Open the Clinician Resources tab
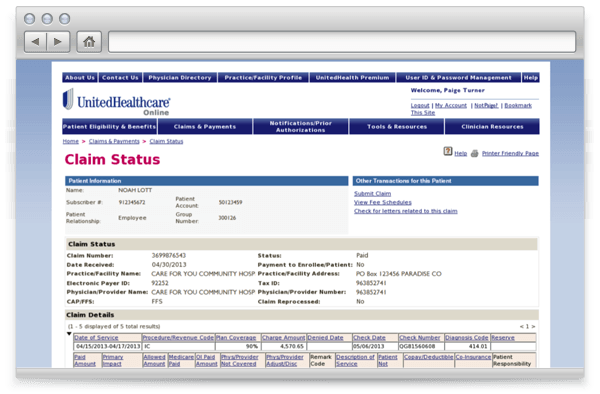 click(x=492, y=127)
